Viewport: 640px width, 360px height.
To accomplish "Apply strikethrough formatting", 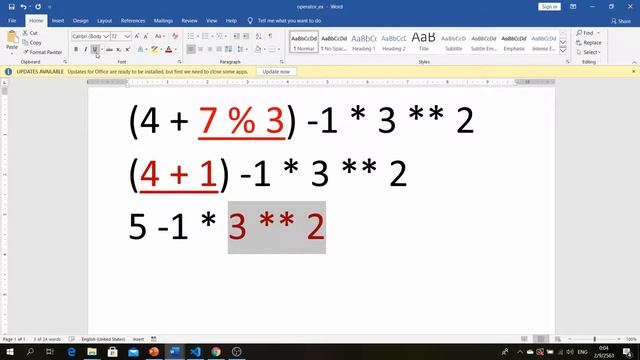I will click(x=109, y=49).
